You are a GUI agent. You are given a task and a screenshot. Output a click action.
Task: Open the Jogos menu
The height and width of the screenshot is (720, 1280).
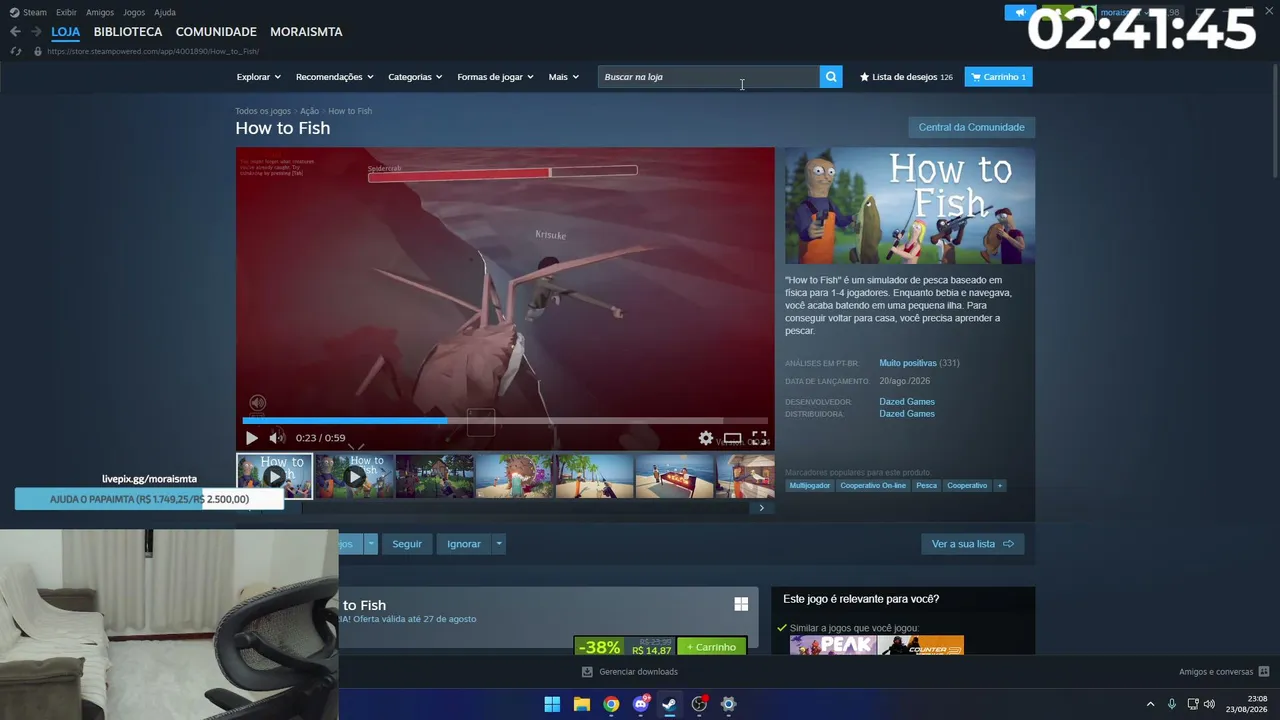134,12
